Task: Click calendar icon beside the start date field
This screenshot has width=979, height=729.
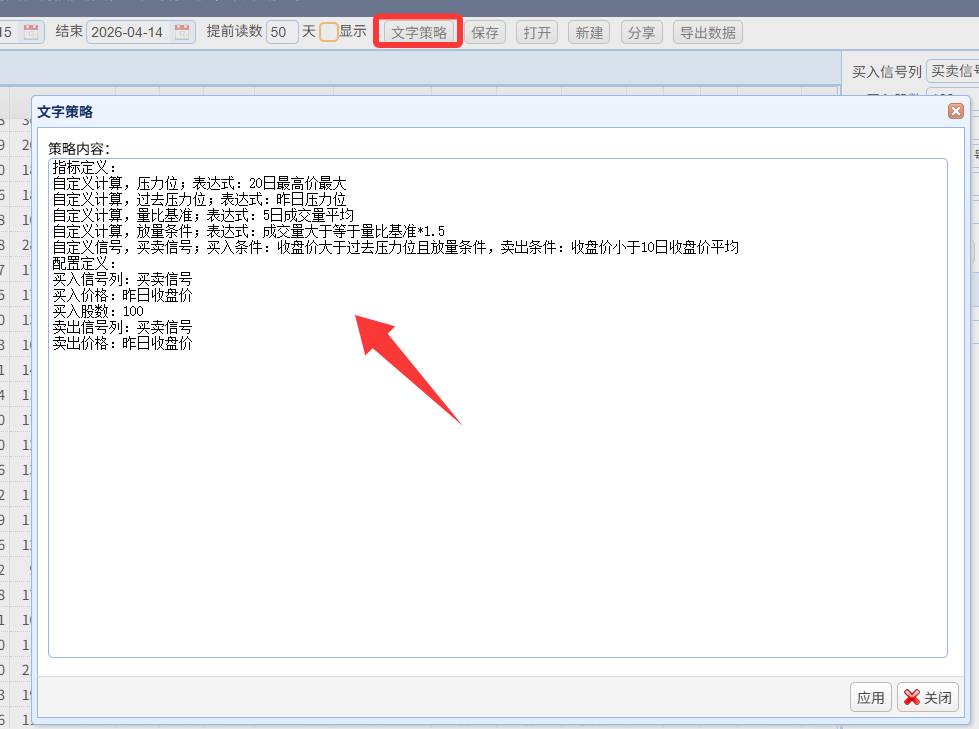Action: (31, 32)
